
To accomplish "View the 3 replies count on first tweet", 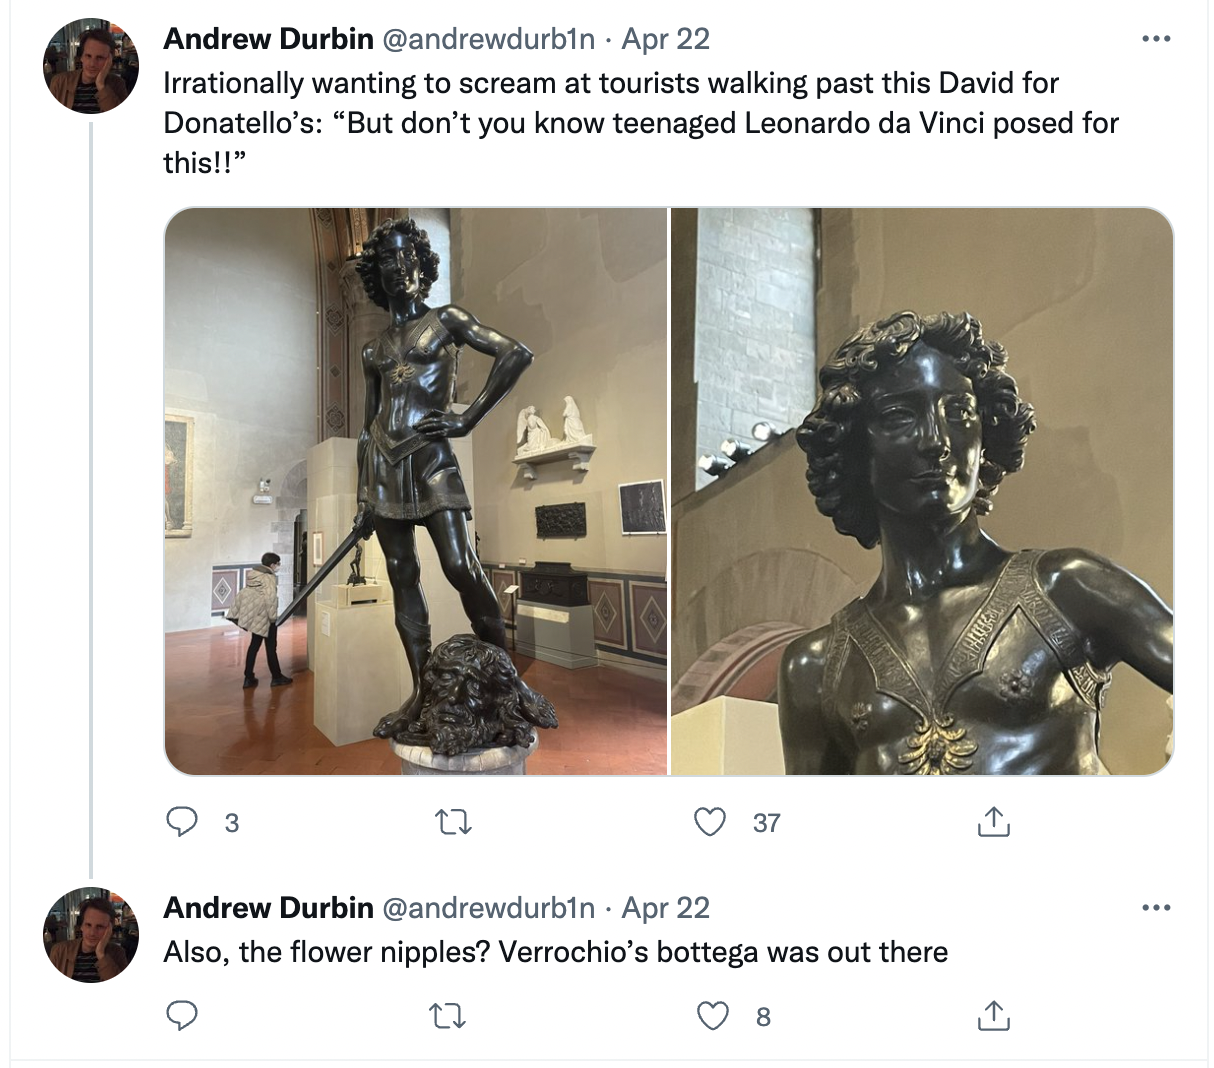I will click(231, 823).
